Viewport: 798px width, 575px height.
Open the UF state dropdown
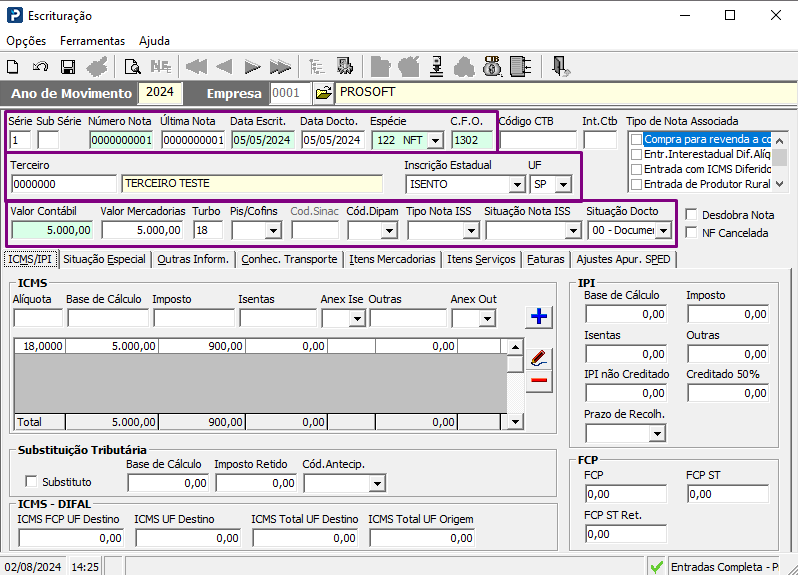tap(563, 185)
